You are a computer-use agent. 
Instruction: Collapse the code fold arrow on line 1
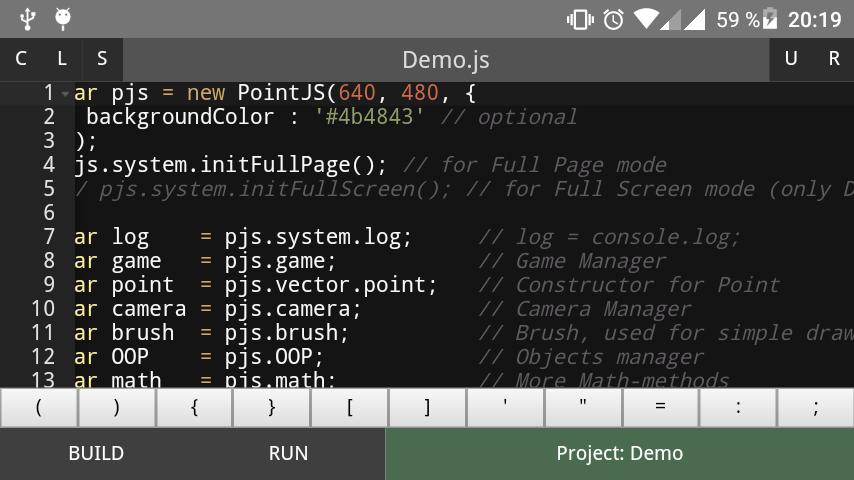coord(65,94)
